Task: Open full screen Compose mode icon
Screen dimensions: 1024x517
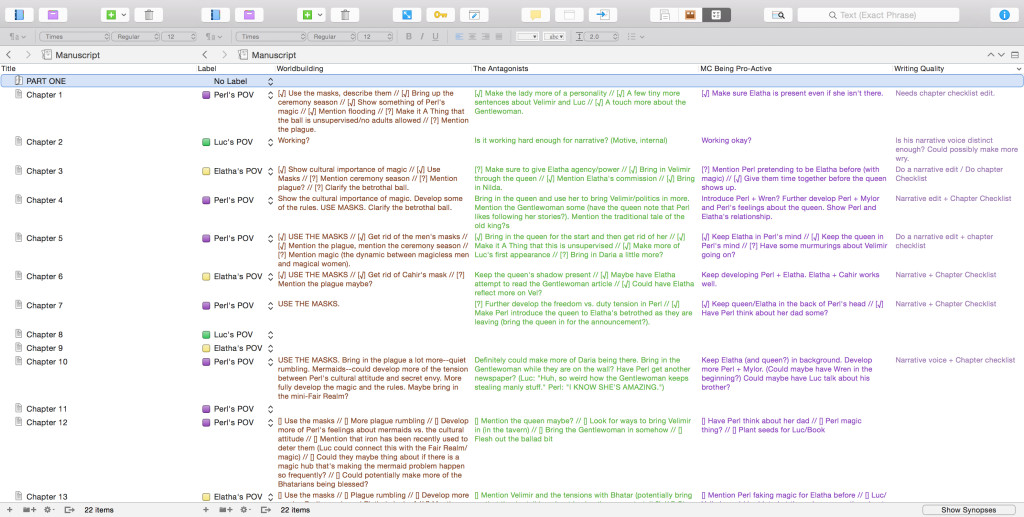Action: click(x=406, y=14)
